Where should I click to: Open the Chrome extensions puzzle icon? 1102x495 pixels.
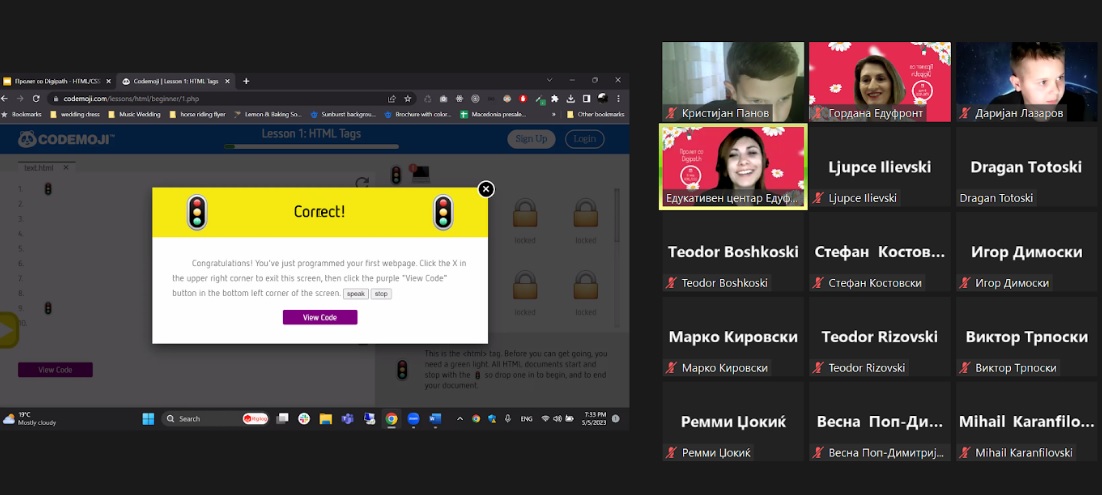click(x=555, y=98)
